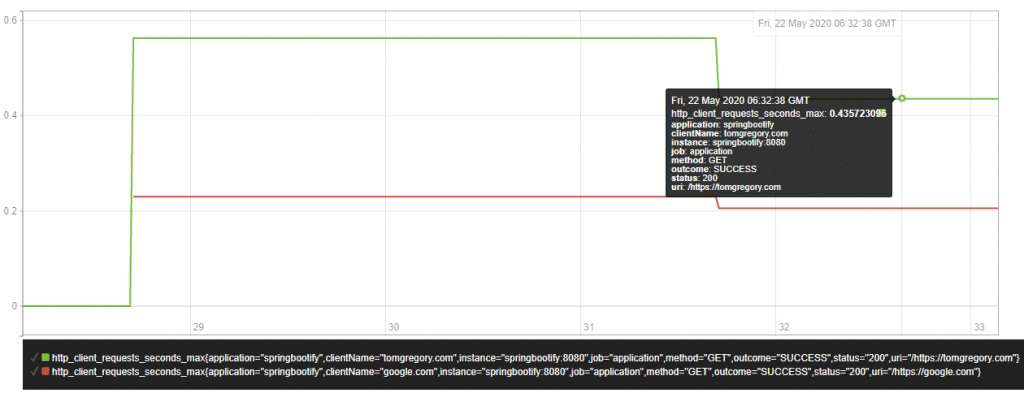
Task: Select the tomgregory.com legend series label
Action: coord(536,358)
